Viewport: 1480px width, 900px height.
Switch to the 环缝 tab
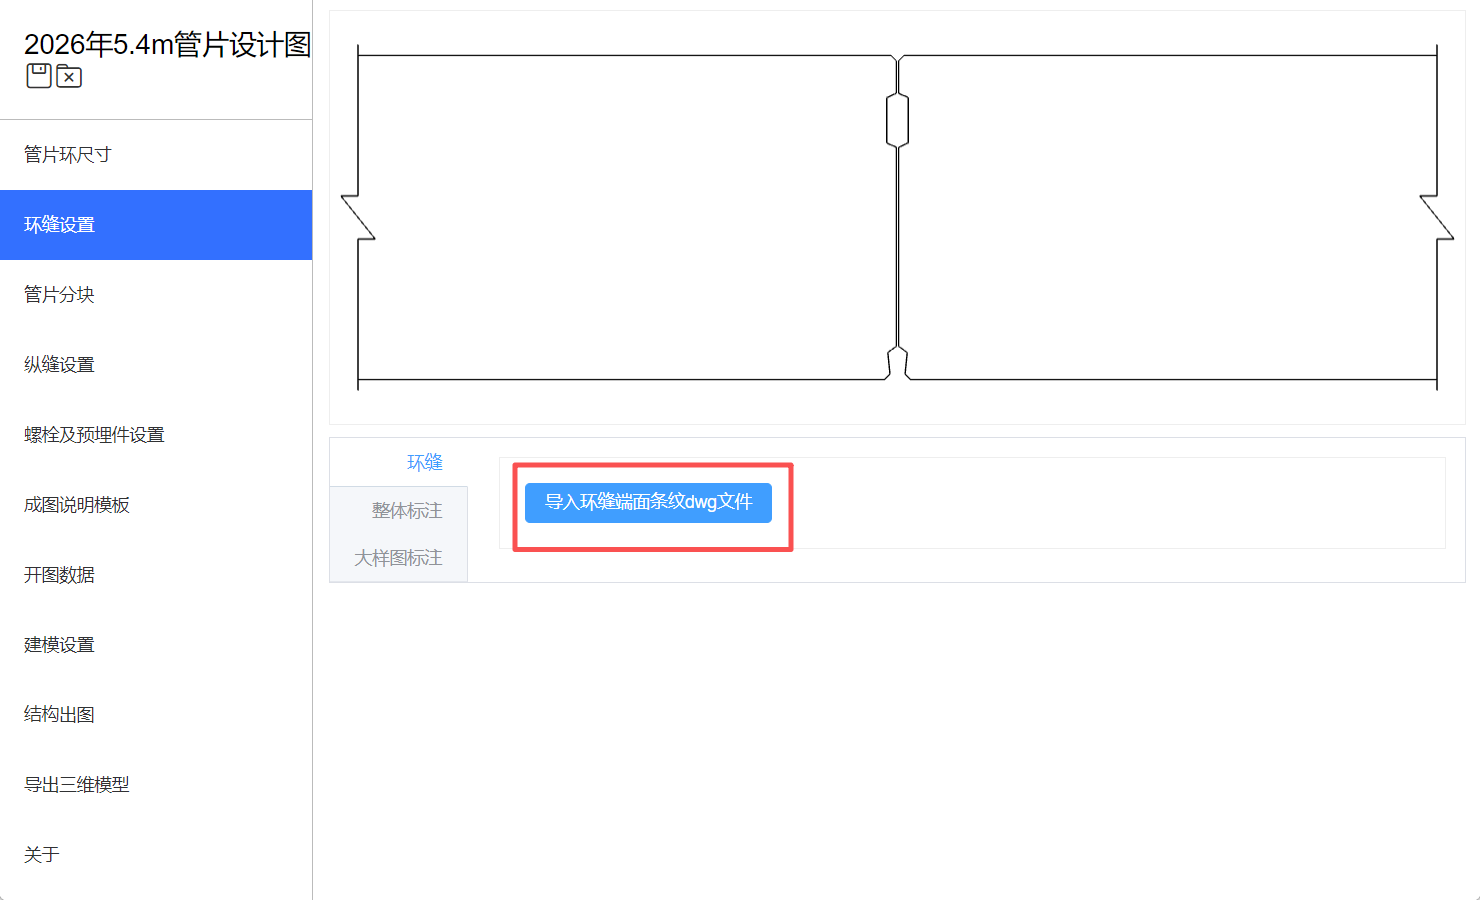coord(424,462)
